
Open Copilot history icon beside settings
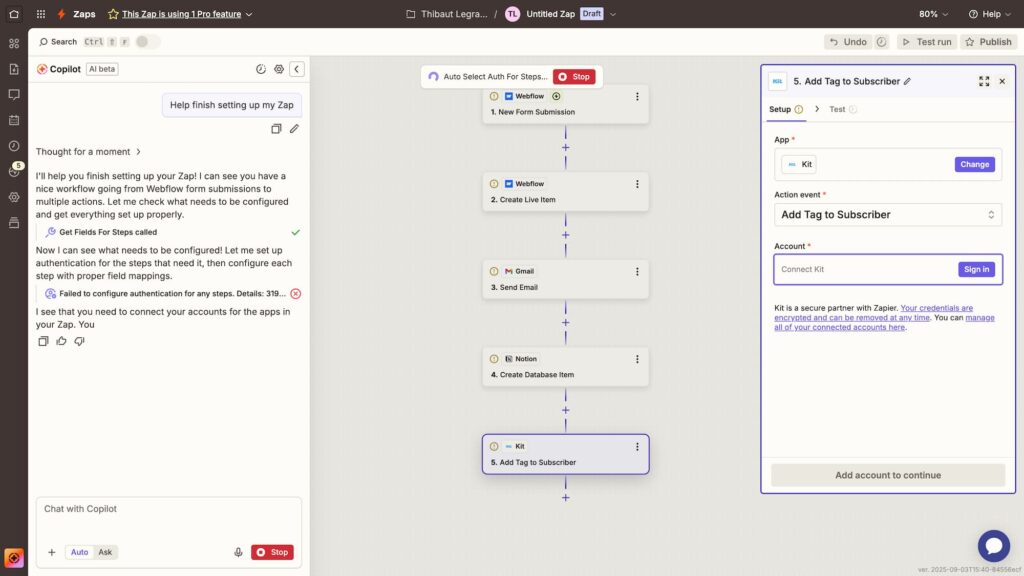(x=261, y=69)
